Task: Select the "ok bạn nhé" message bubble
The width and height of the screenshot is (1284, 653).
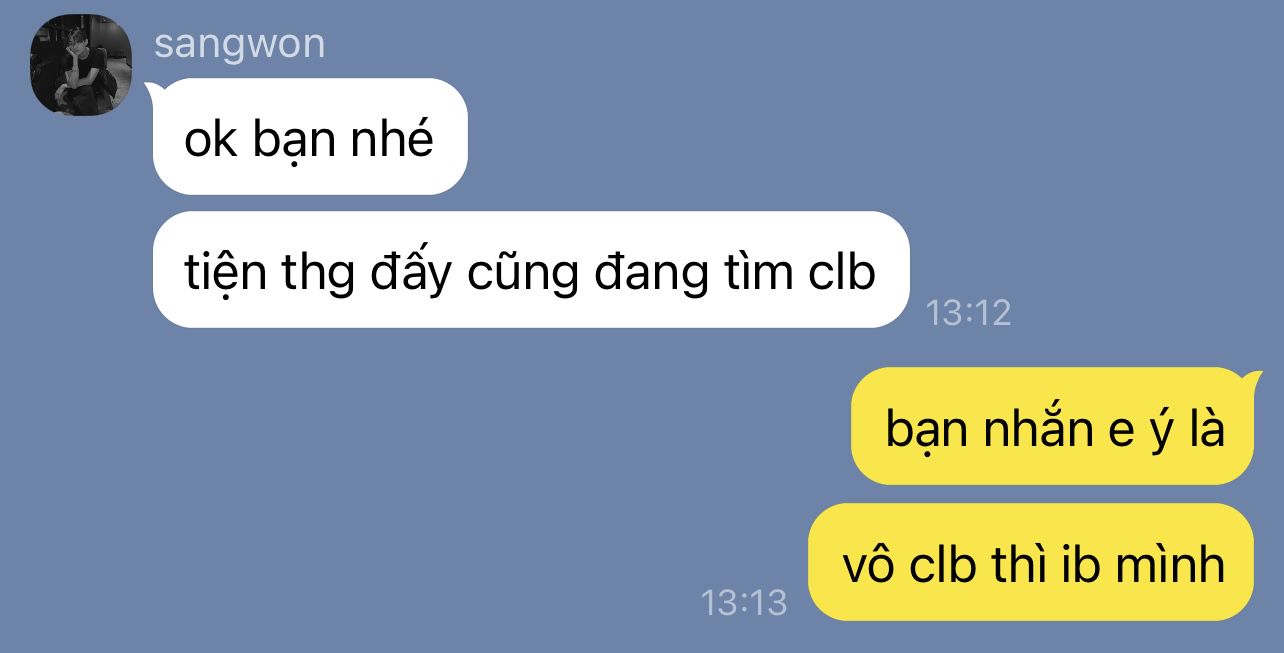Action: pyautogui.click(x=310, y=136)
